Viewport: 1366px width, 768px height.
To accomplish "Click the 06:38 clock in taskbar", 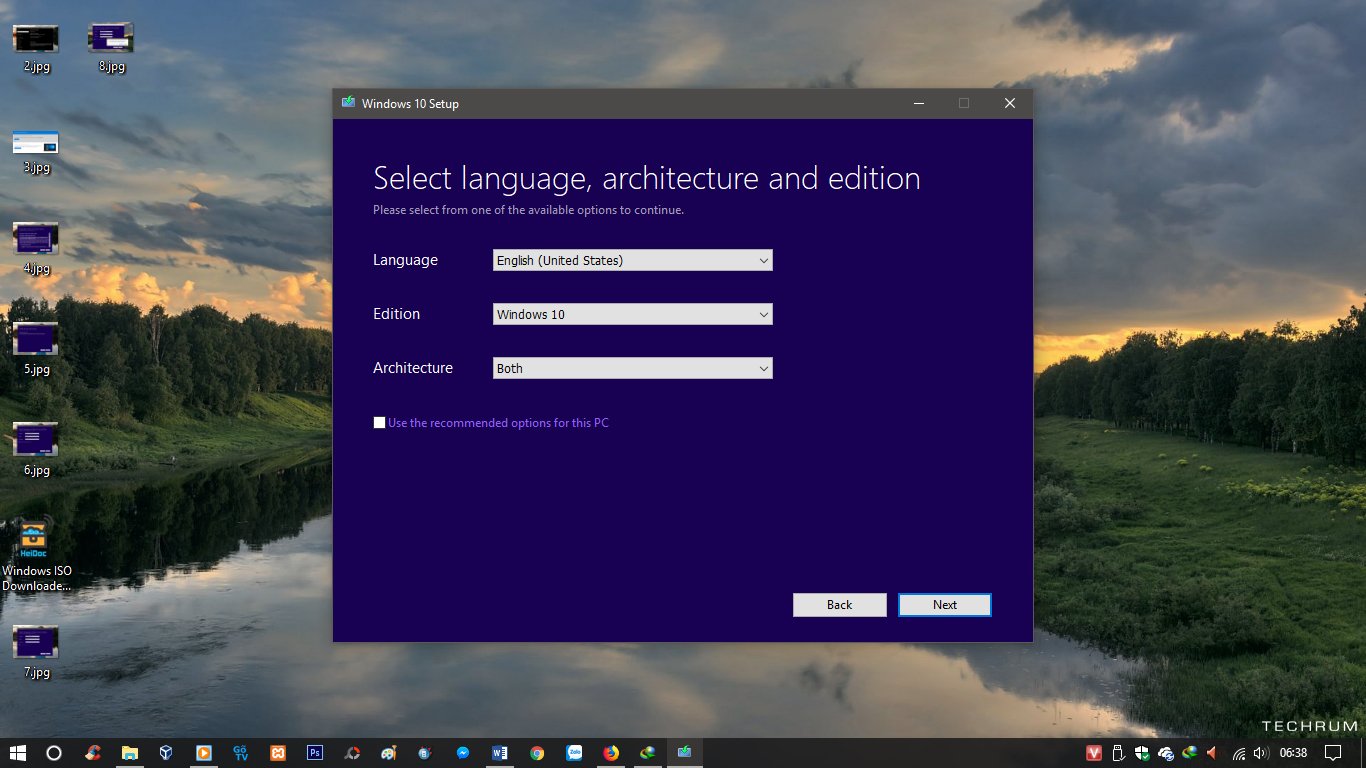I will [x=1294, y=753].
